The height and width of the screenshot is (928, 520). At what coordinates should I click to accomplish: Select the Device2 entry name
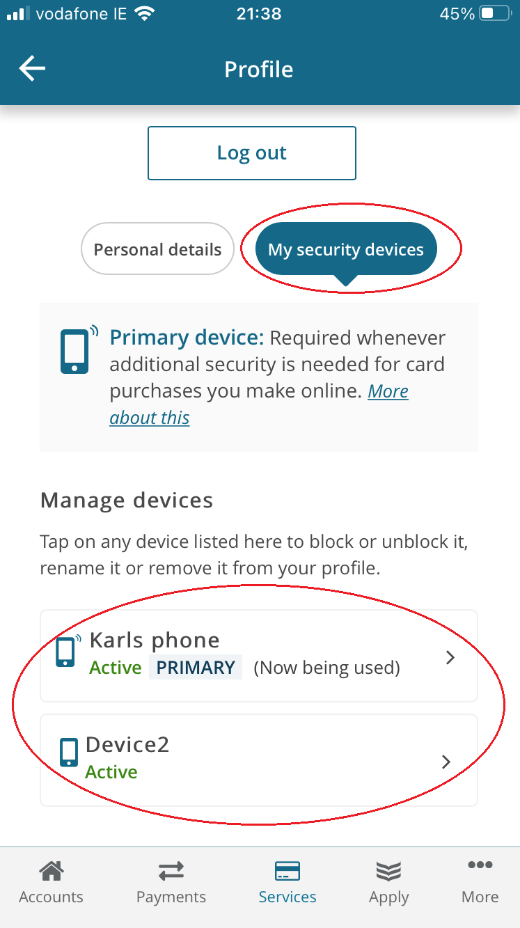(x=127, y=744)
